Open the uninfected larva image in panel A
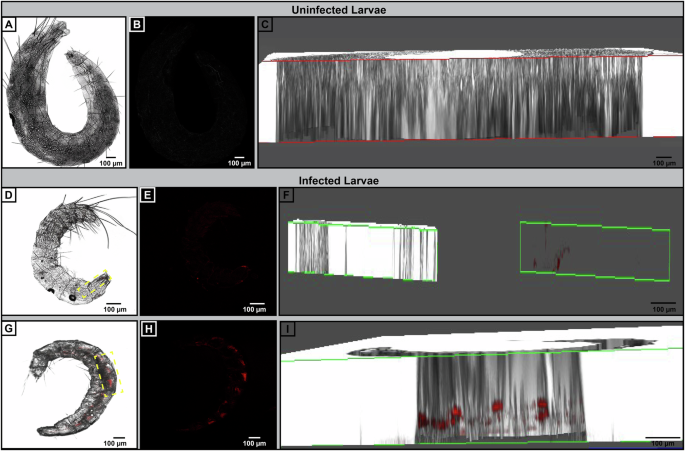The width and height of the screenshot is (685, 451). click(x=60, y=92)
